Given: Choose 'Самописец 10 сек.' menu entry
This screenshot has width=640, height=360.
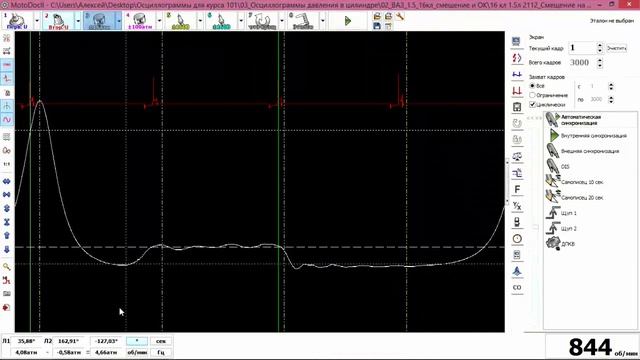Looking at the screenshot, I should [591, 182].
